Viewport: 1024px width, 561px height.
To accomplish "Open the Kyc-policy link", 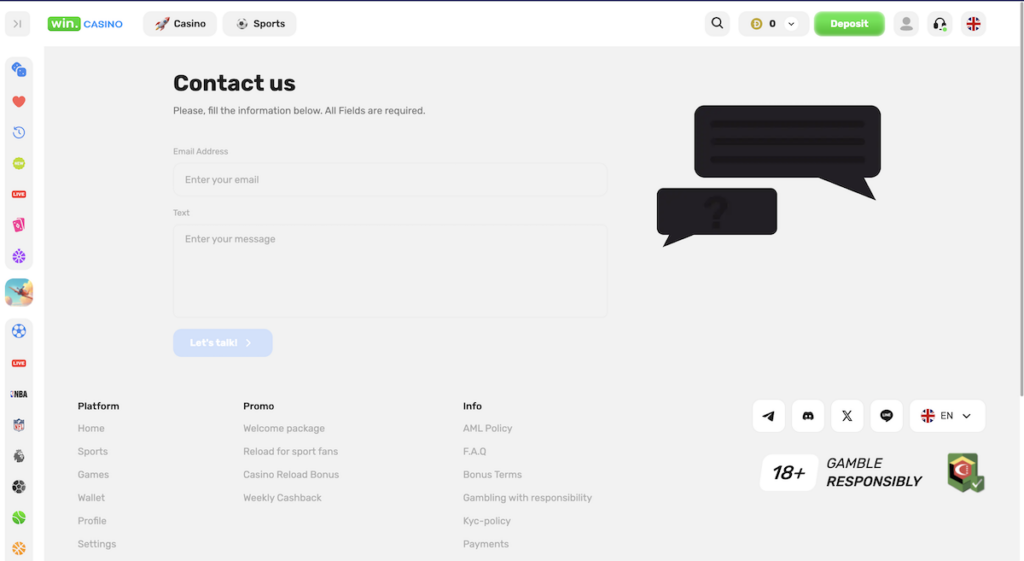I will click(x=487, y=521).
